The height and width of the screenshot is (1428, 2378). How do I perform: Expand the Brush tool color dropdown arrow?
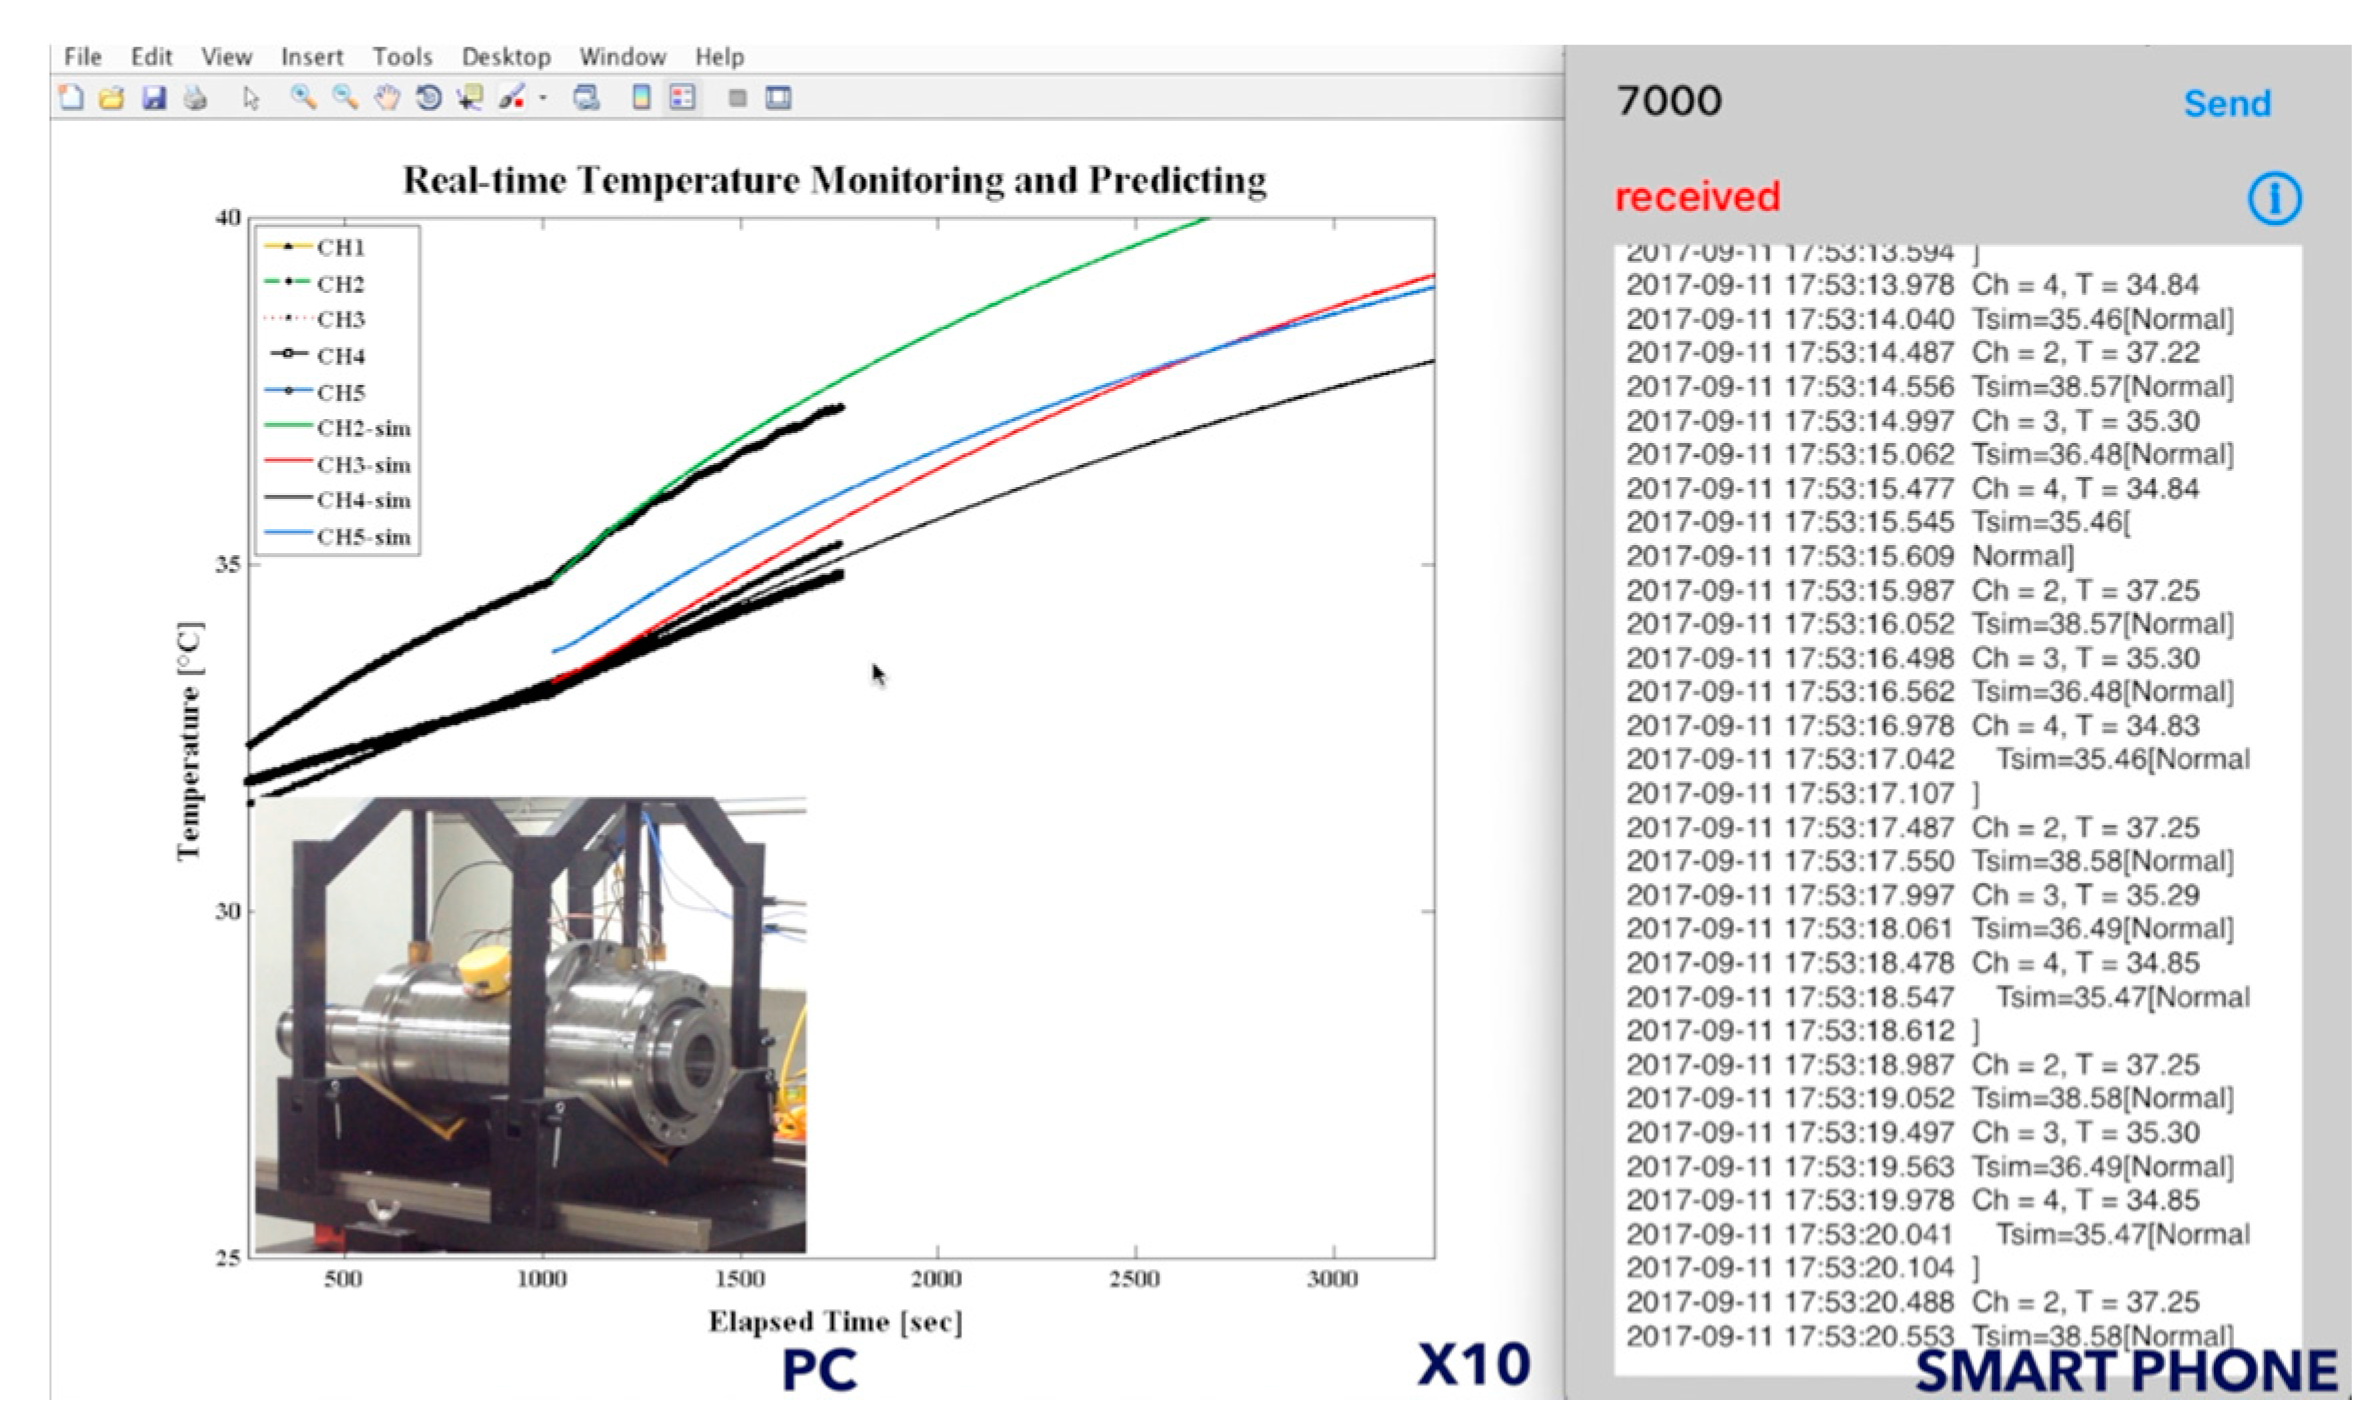coord(543,98)
